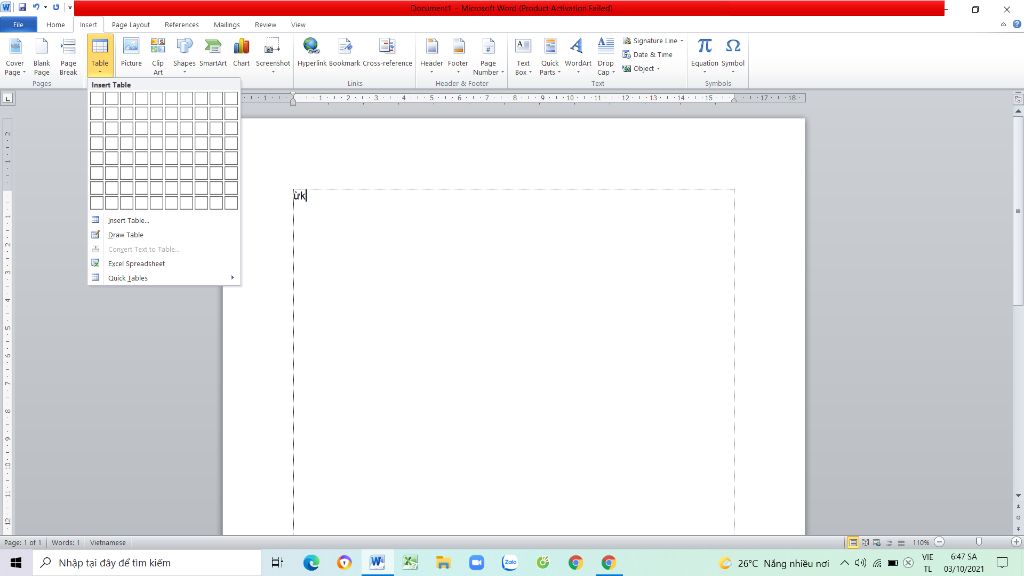Open the Shapes gallery
Screen dimensions: 1024x576
[184, 55]
